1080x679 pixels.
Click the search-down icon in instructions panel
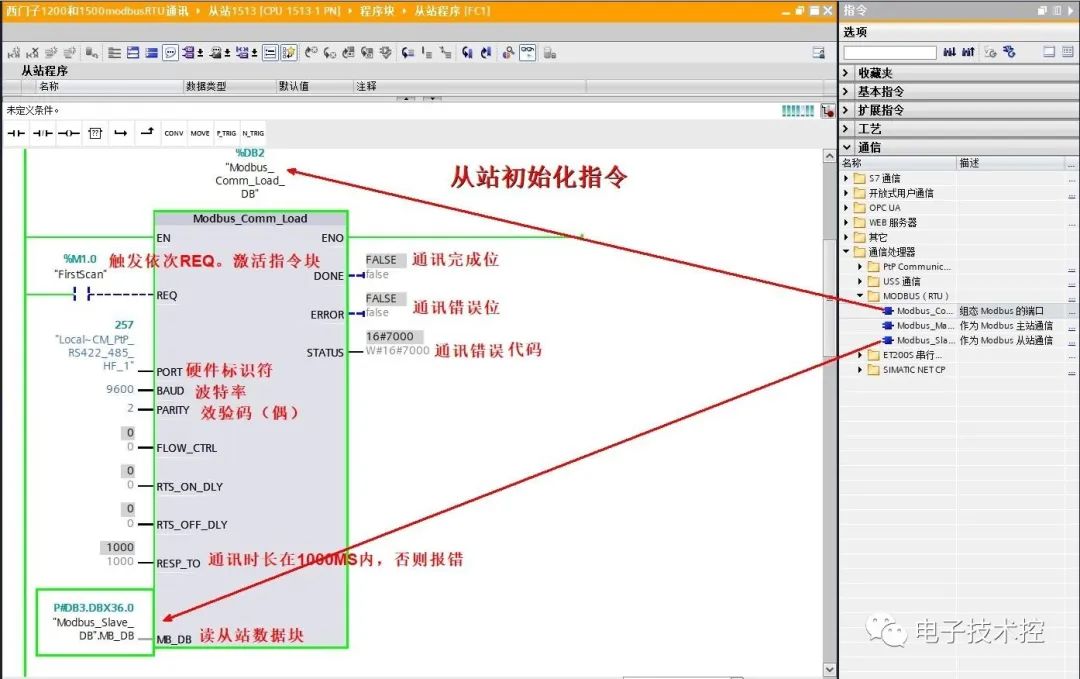949,52
